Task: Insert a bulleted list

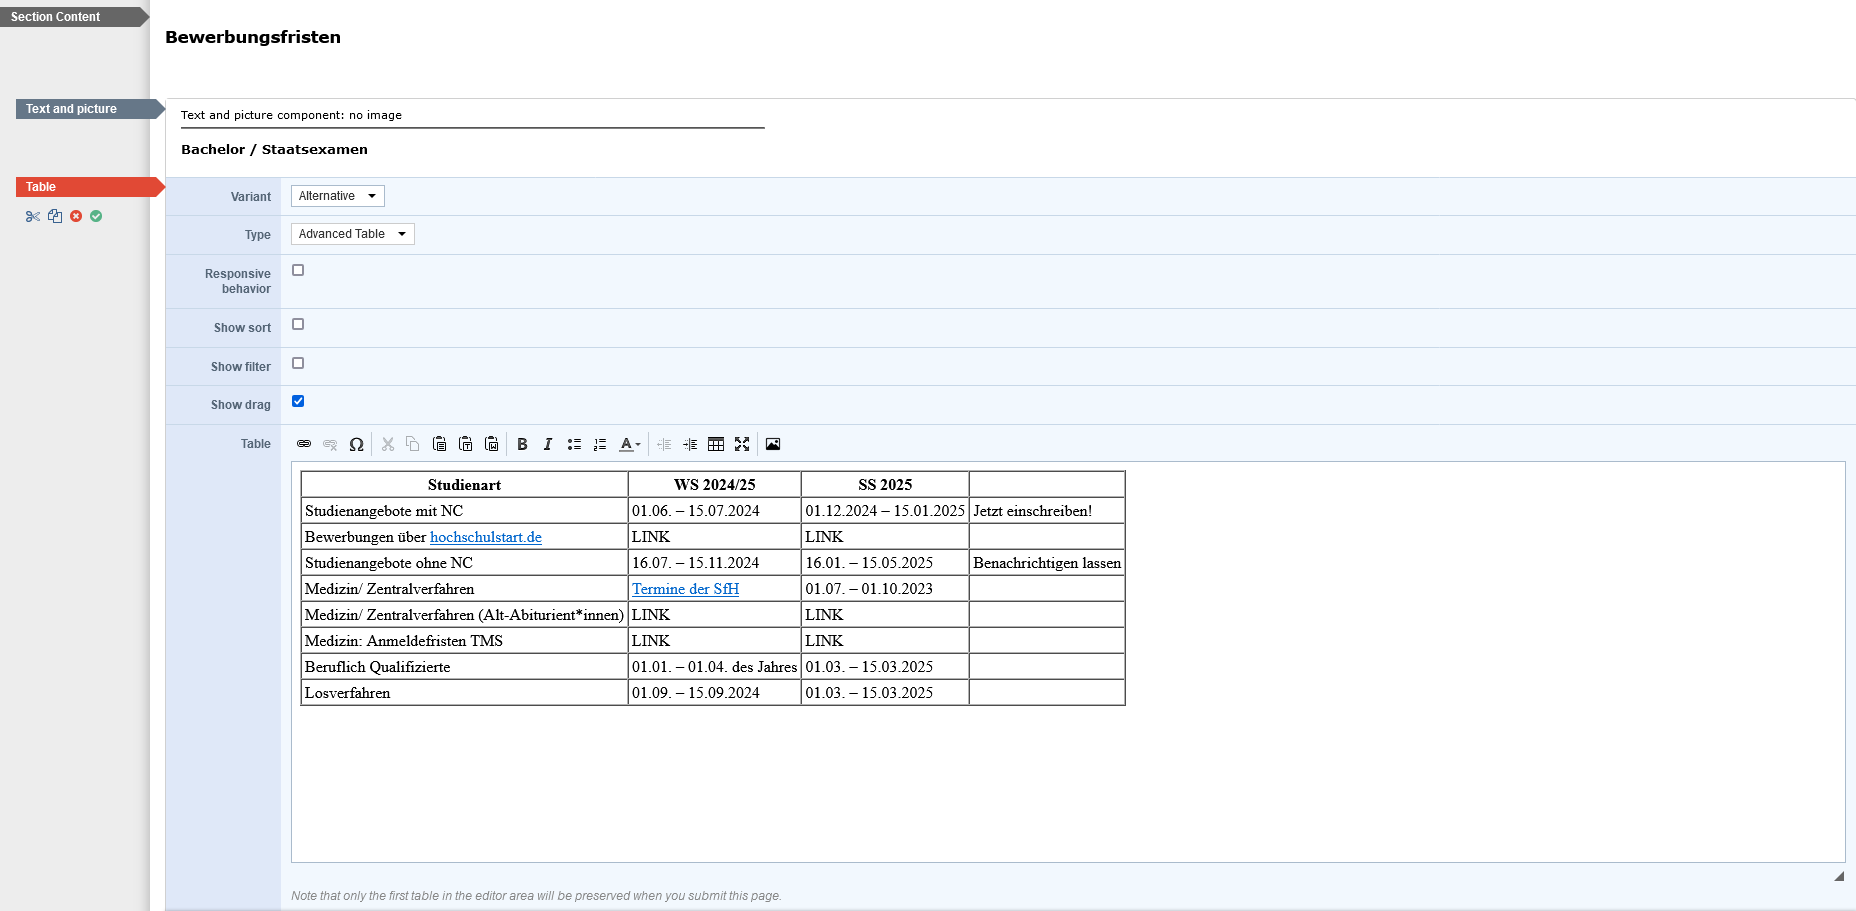Action: (x=574, y=444)
